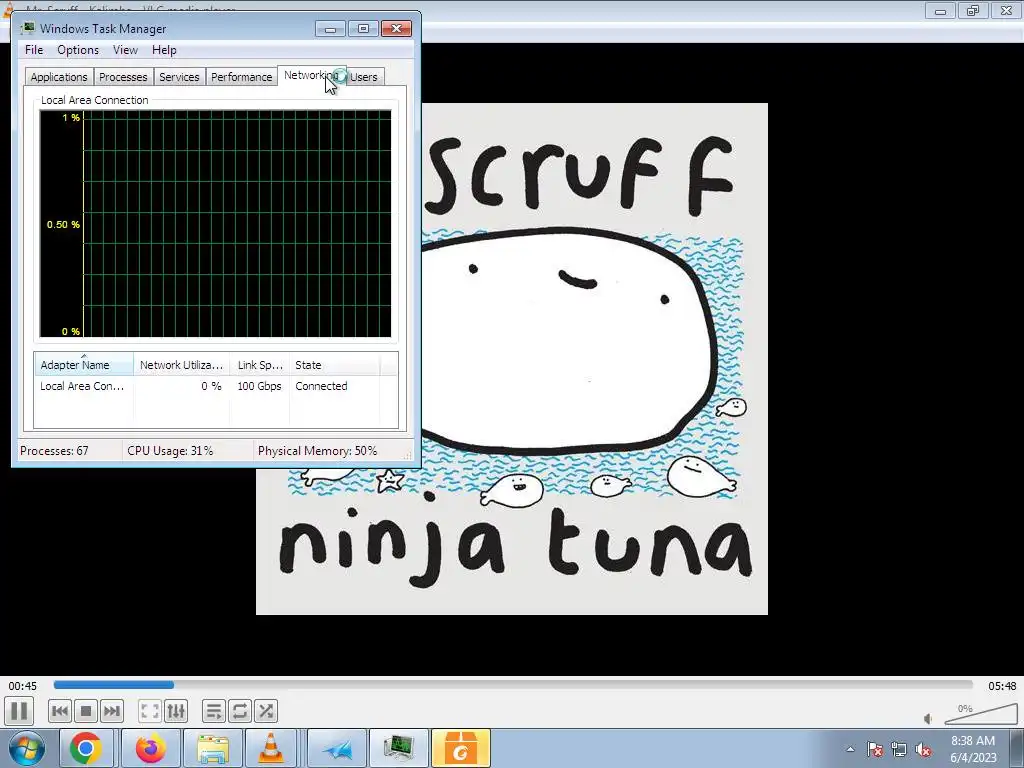This screenshot has width=1024, height=768.
Task: Switch to the Services tab
Action: [x=179, y=76]
